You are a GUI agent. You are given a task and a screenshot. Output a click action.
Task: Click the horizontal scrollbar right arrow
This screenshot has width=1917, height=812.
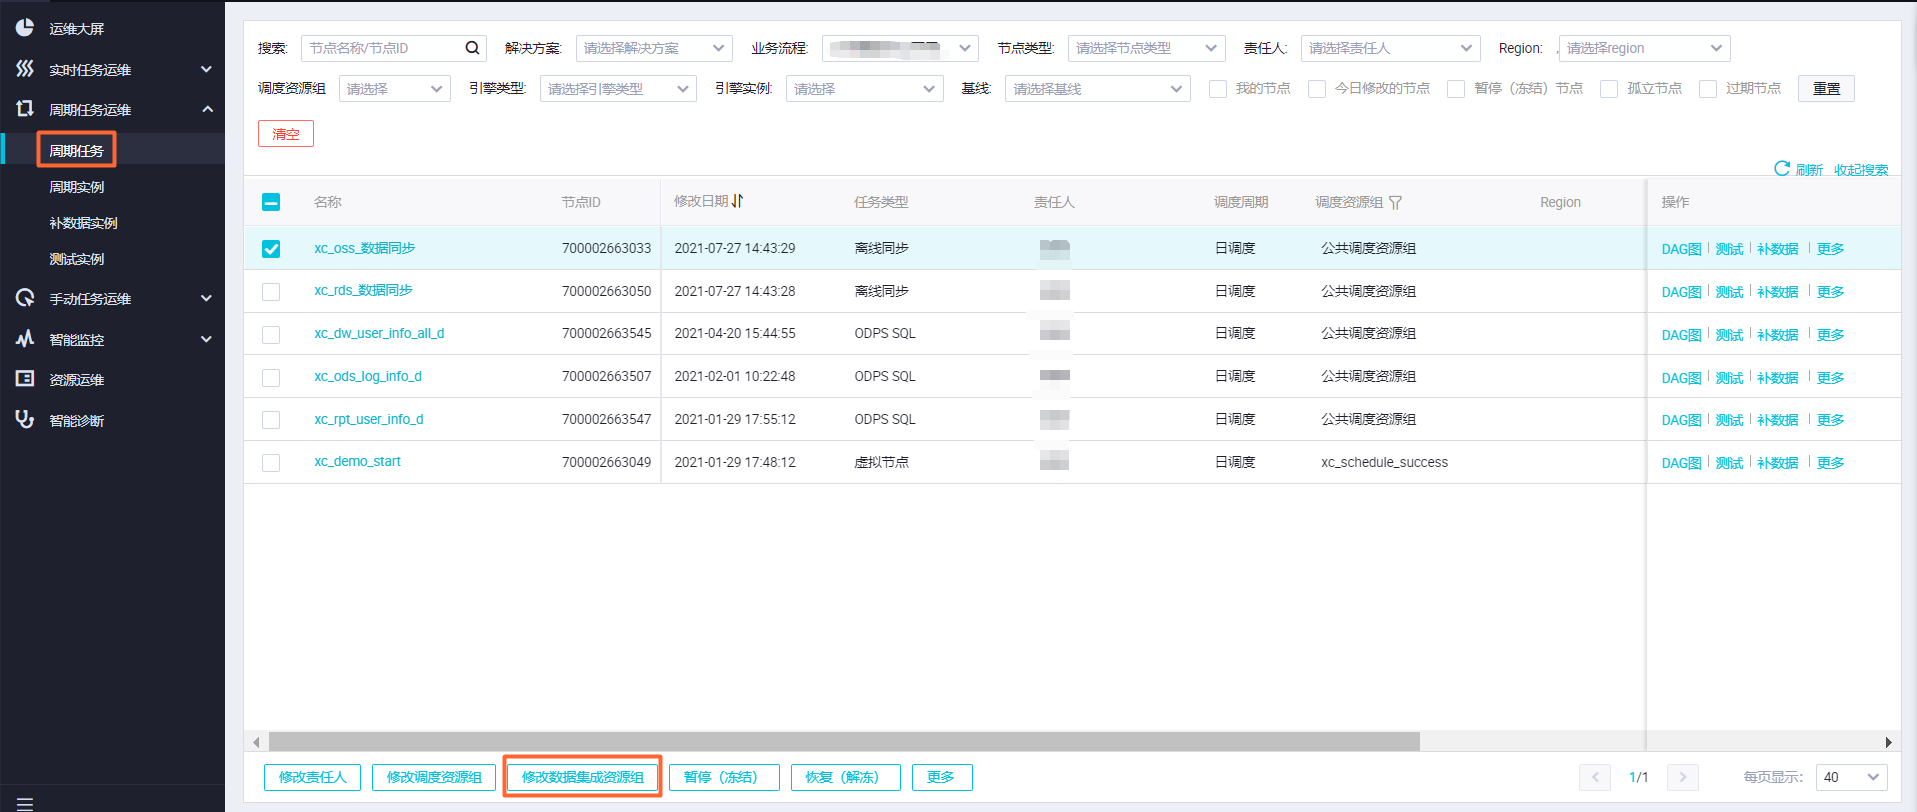click(1888, 742)
